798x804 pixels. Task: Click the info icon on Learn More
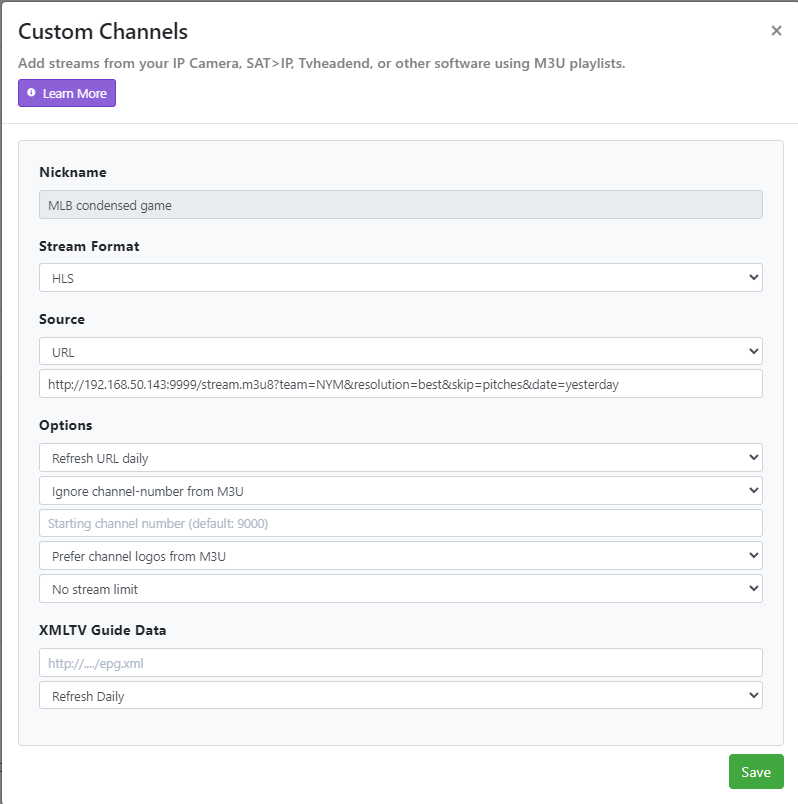tap(31, 93)
